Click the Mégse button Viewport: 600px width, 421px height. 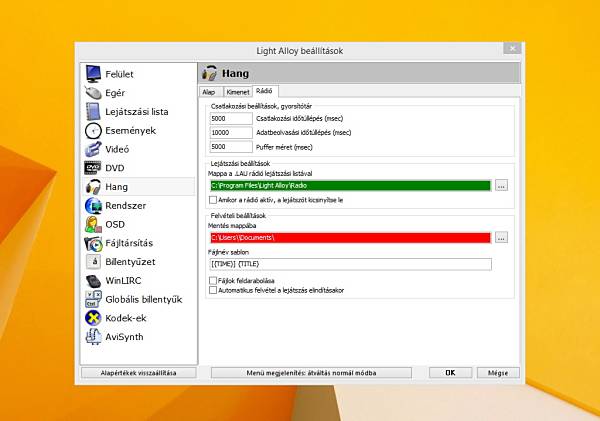click(498, 373)
